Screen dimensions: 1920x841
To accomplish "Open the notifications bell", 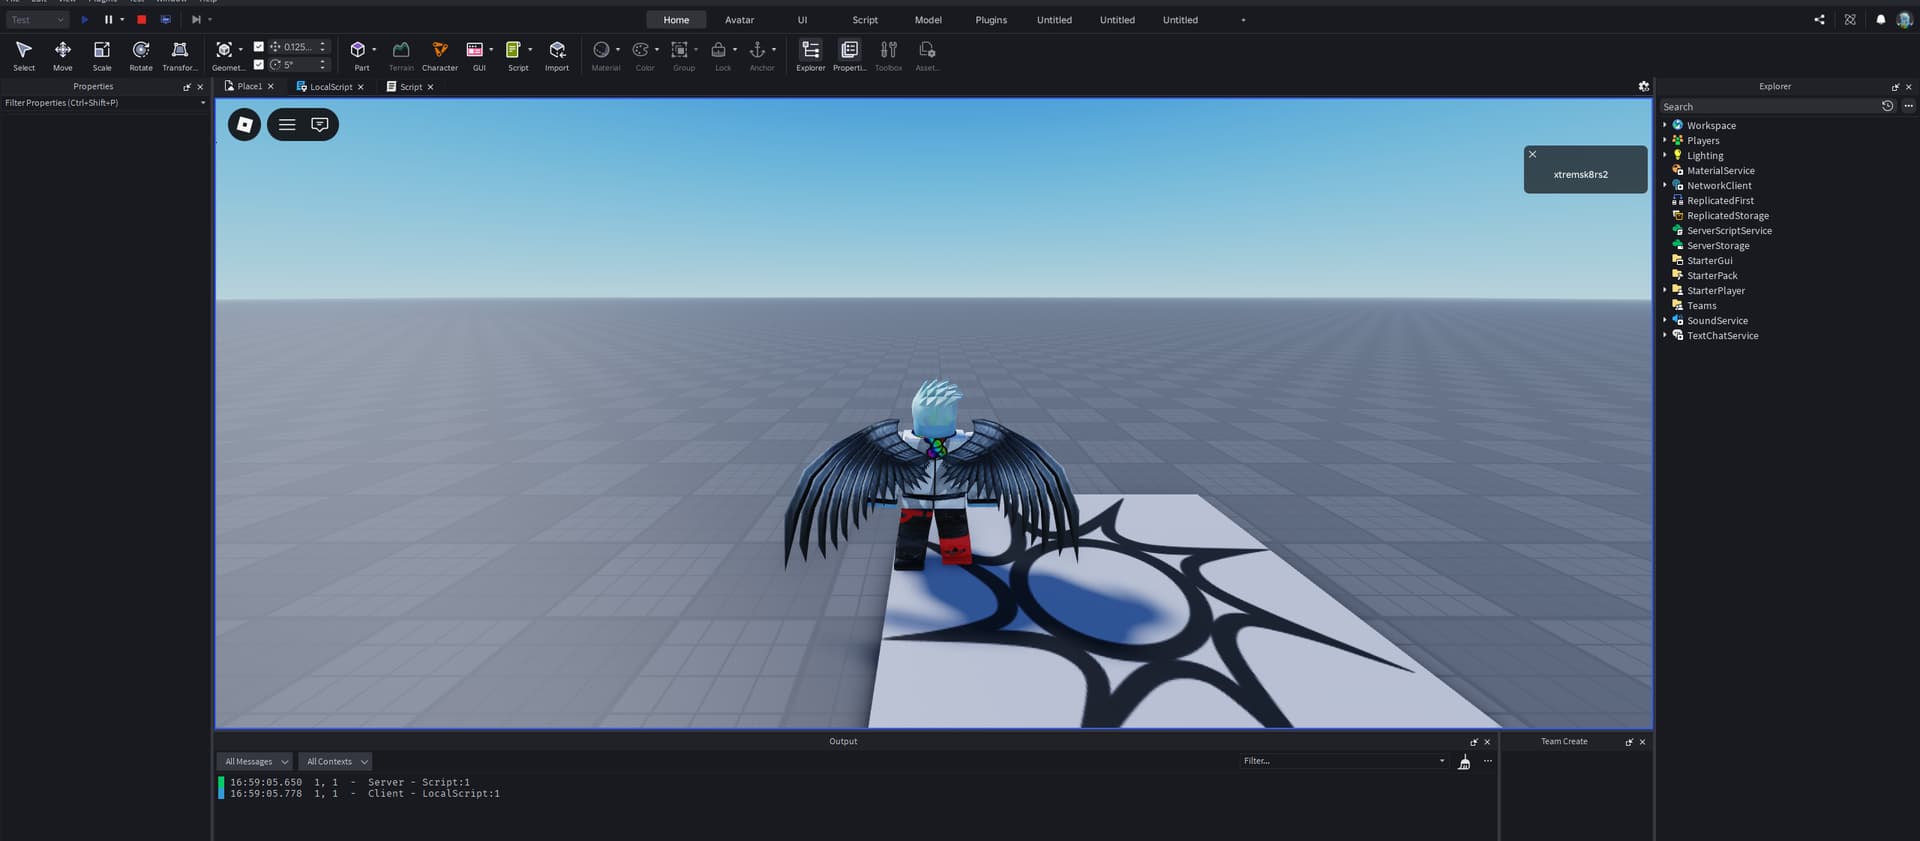I will tap(1880, 19).
